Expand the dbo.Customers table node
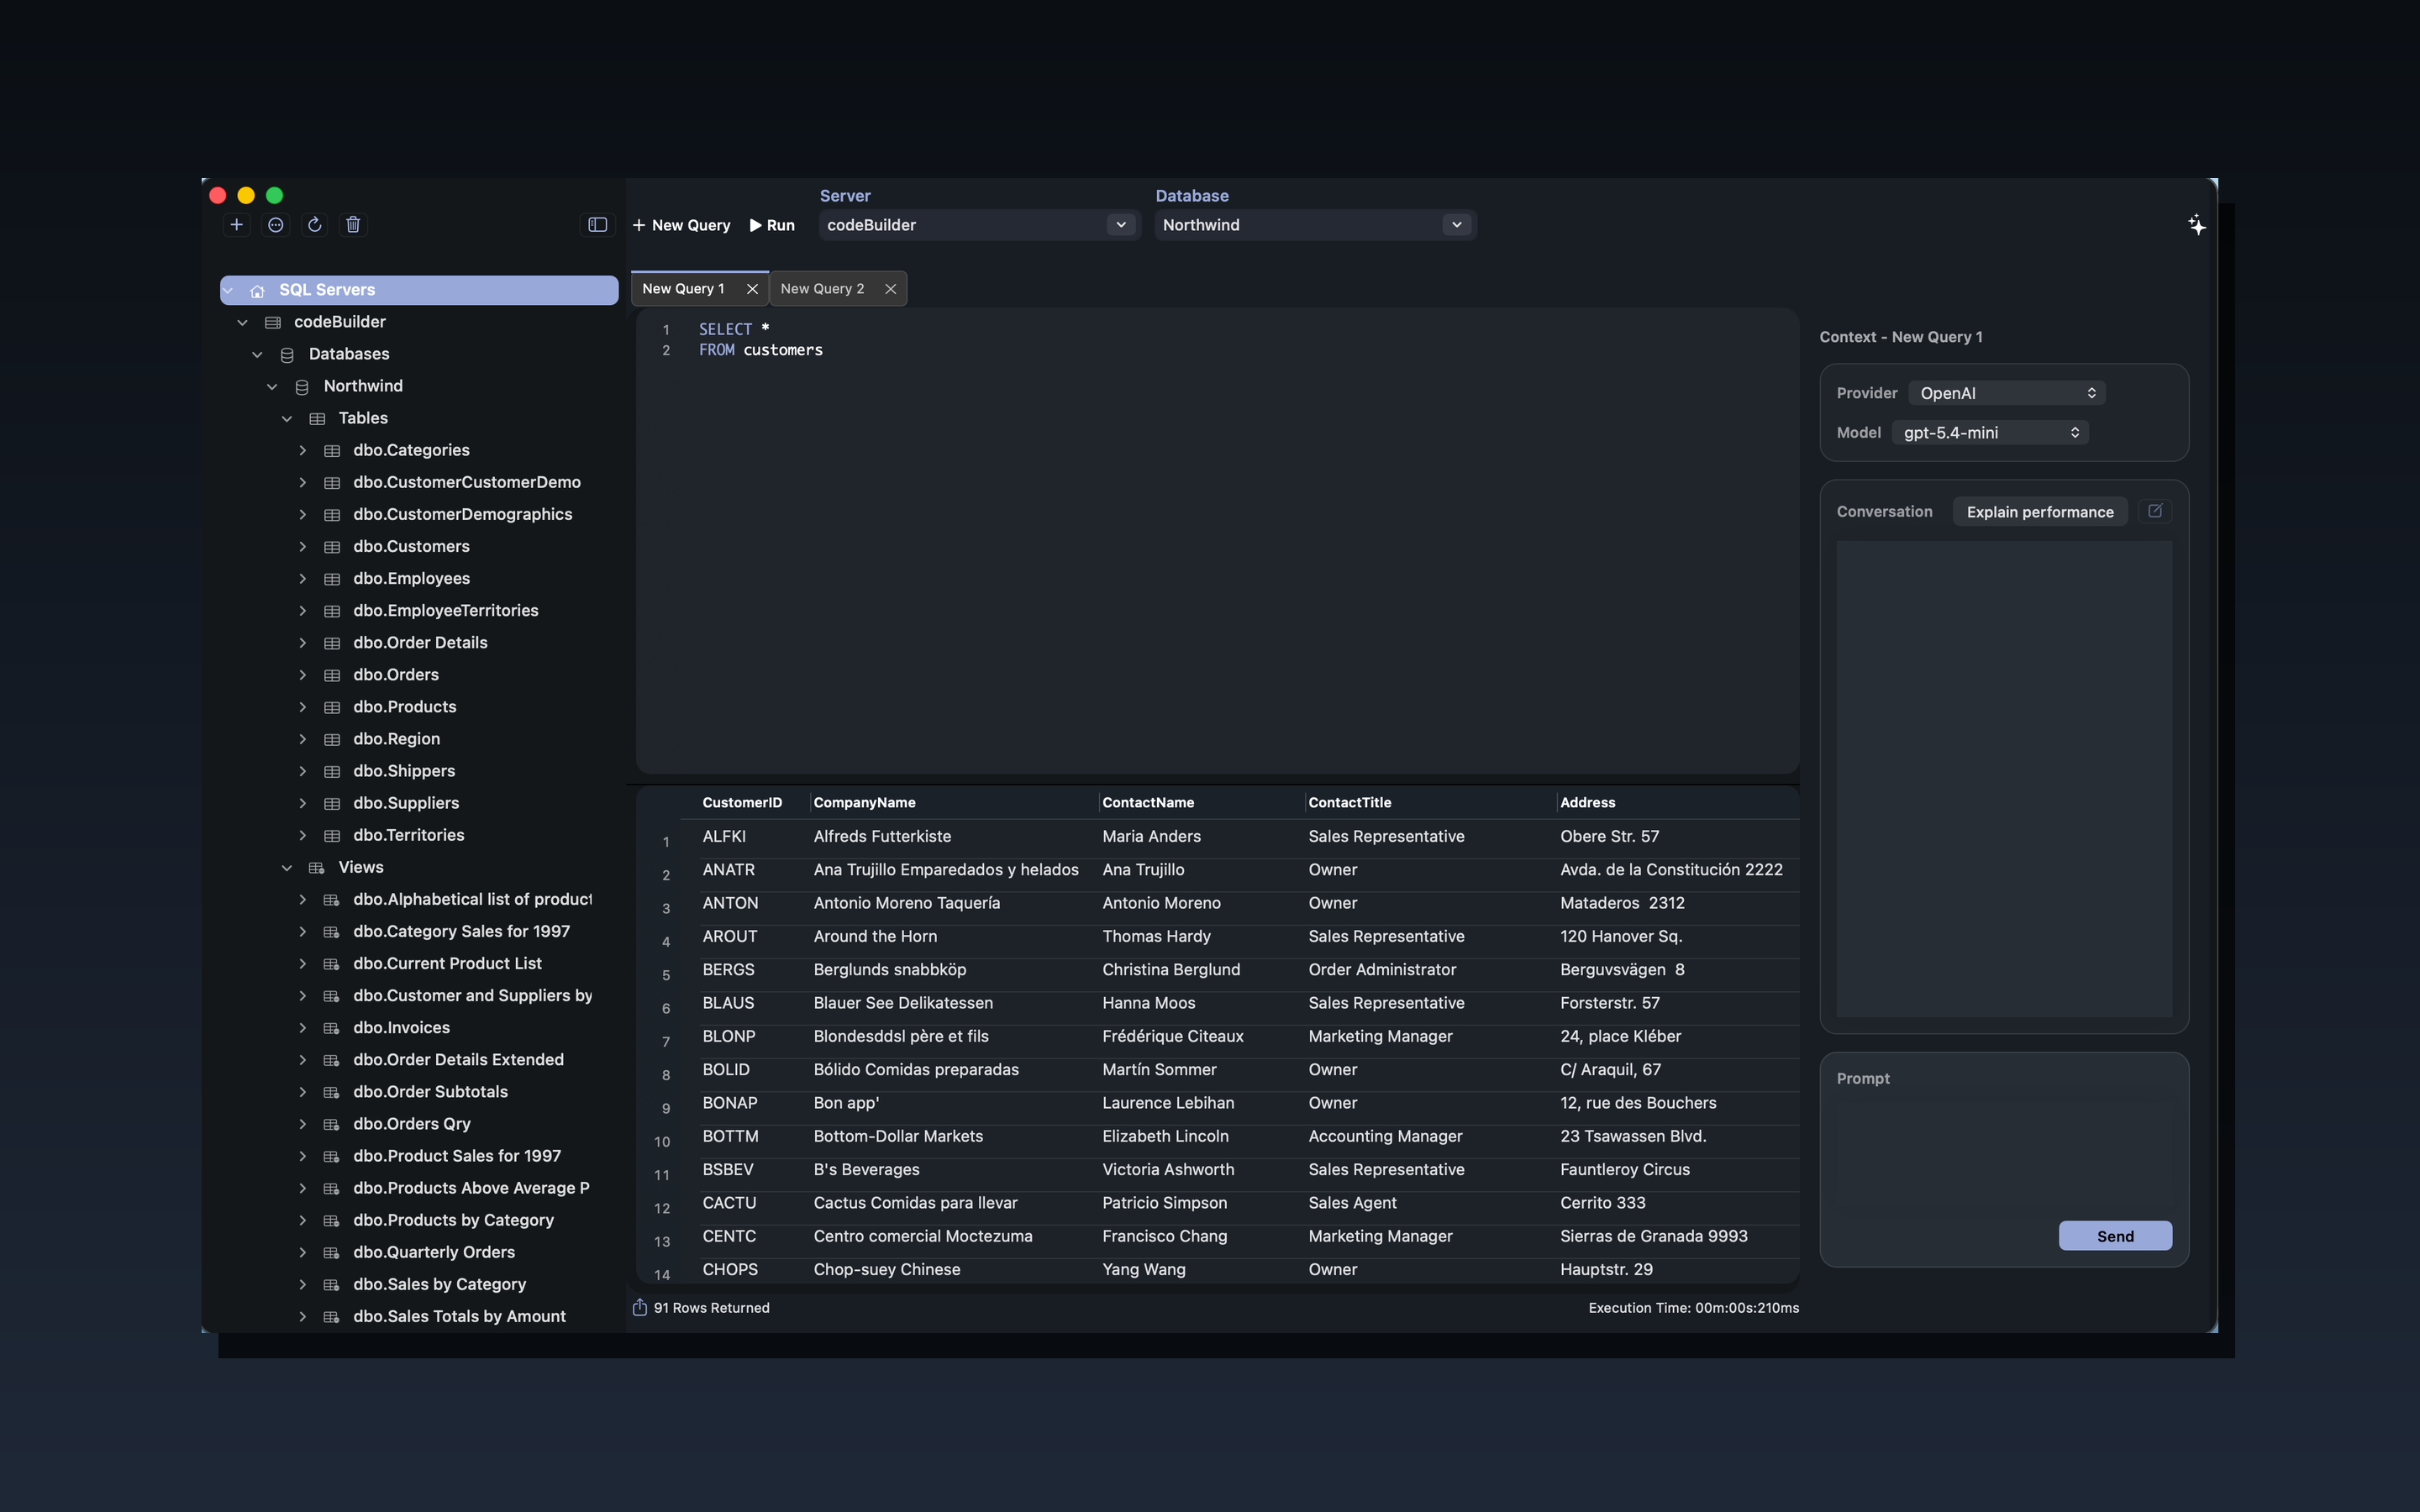This screenshot has height=1512, width=2420. point(304,546)
